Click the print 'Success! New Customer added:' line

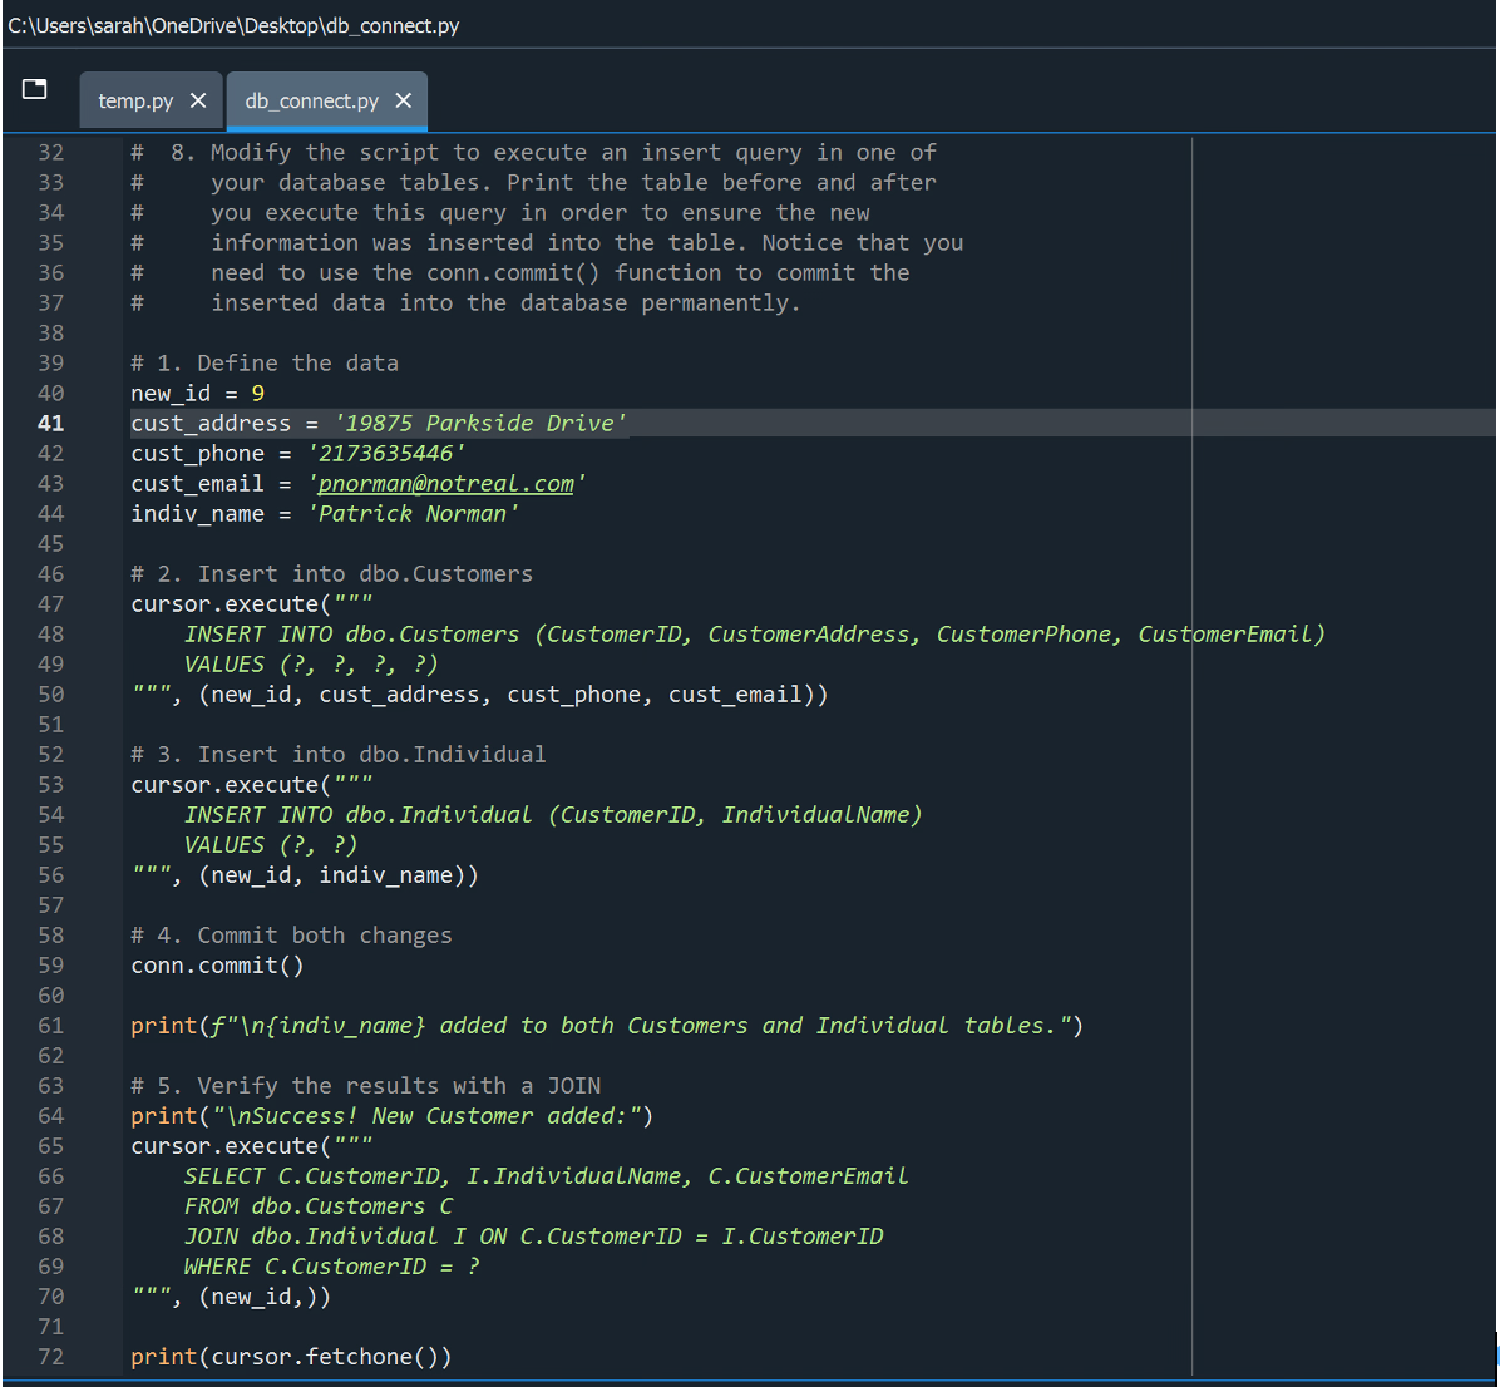pos(392,1116)
